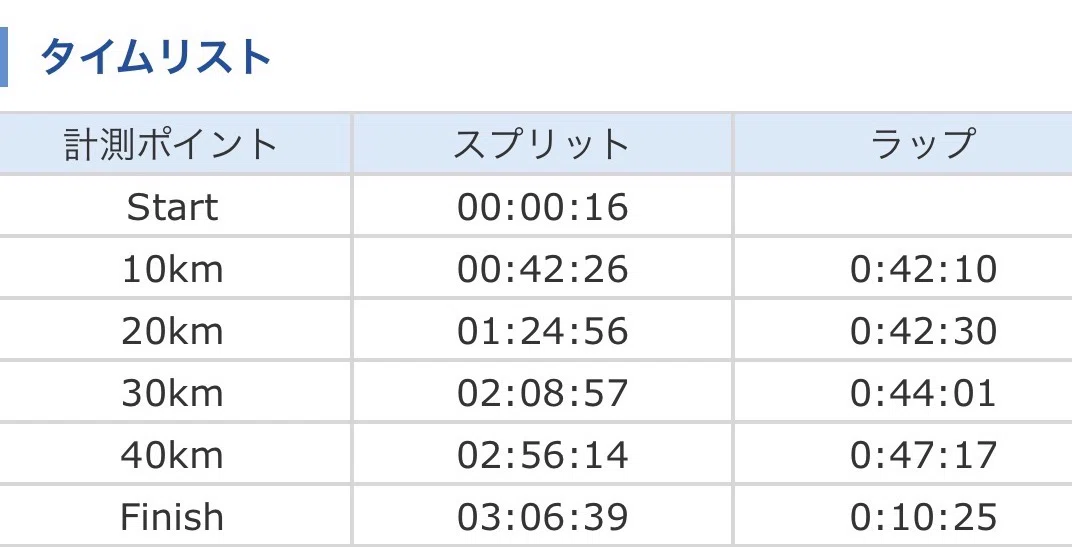
Task: Click the タイムリスト section heading
Action: click(155, 57)
